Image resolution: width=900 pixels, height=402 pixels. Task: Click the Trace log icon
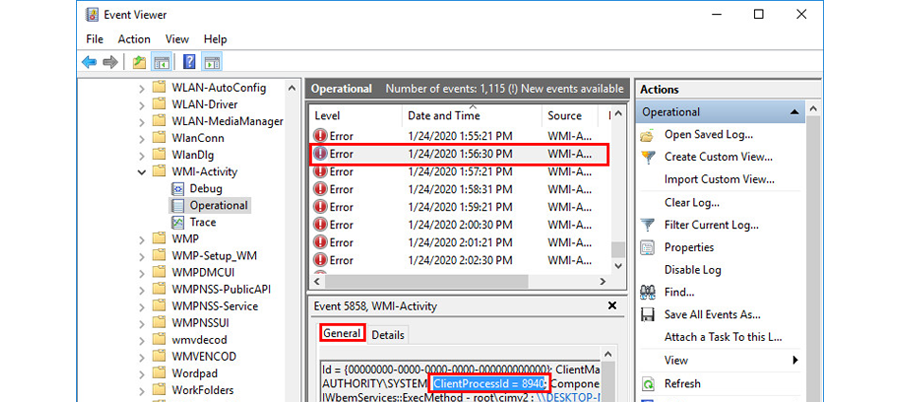click(x=178, y=222)
